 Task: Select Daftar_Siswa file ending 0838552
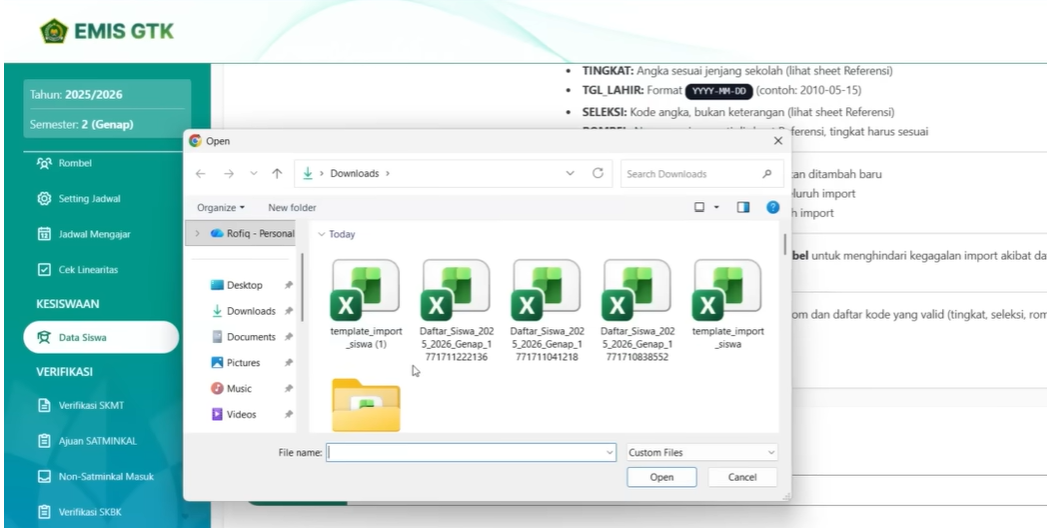(638, 310)
